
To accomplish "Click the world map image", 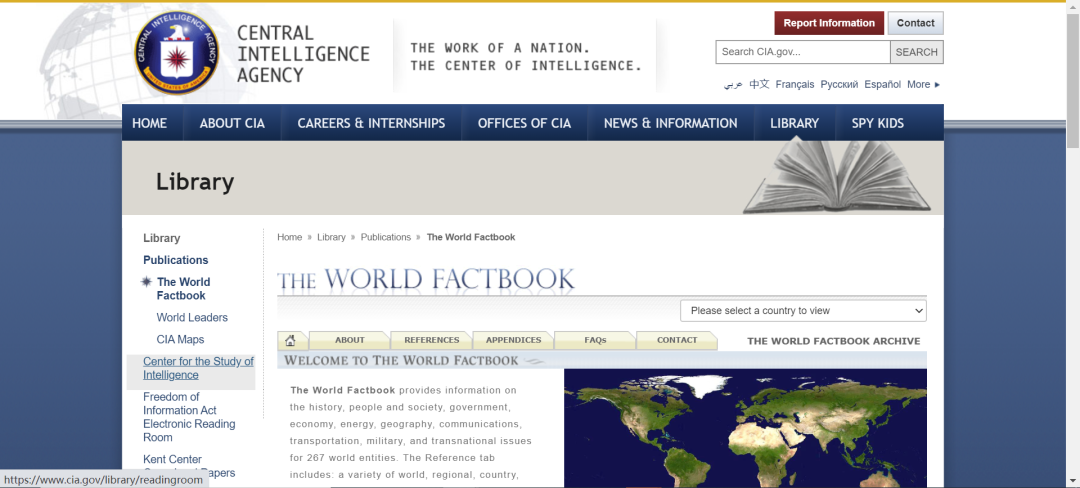I will 745,428.
